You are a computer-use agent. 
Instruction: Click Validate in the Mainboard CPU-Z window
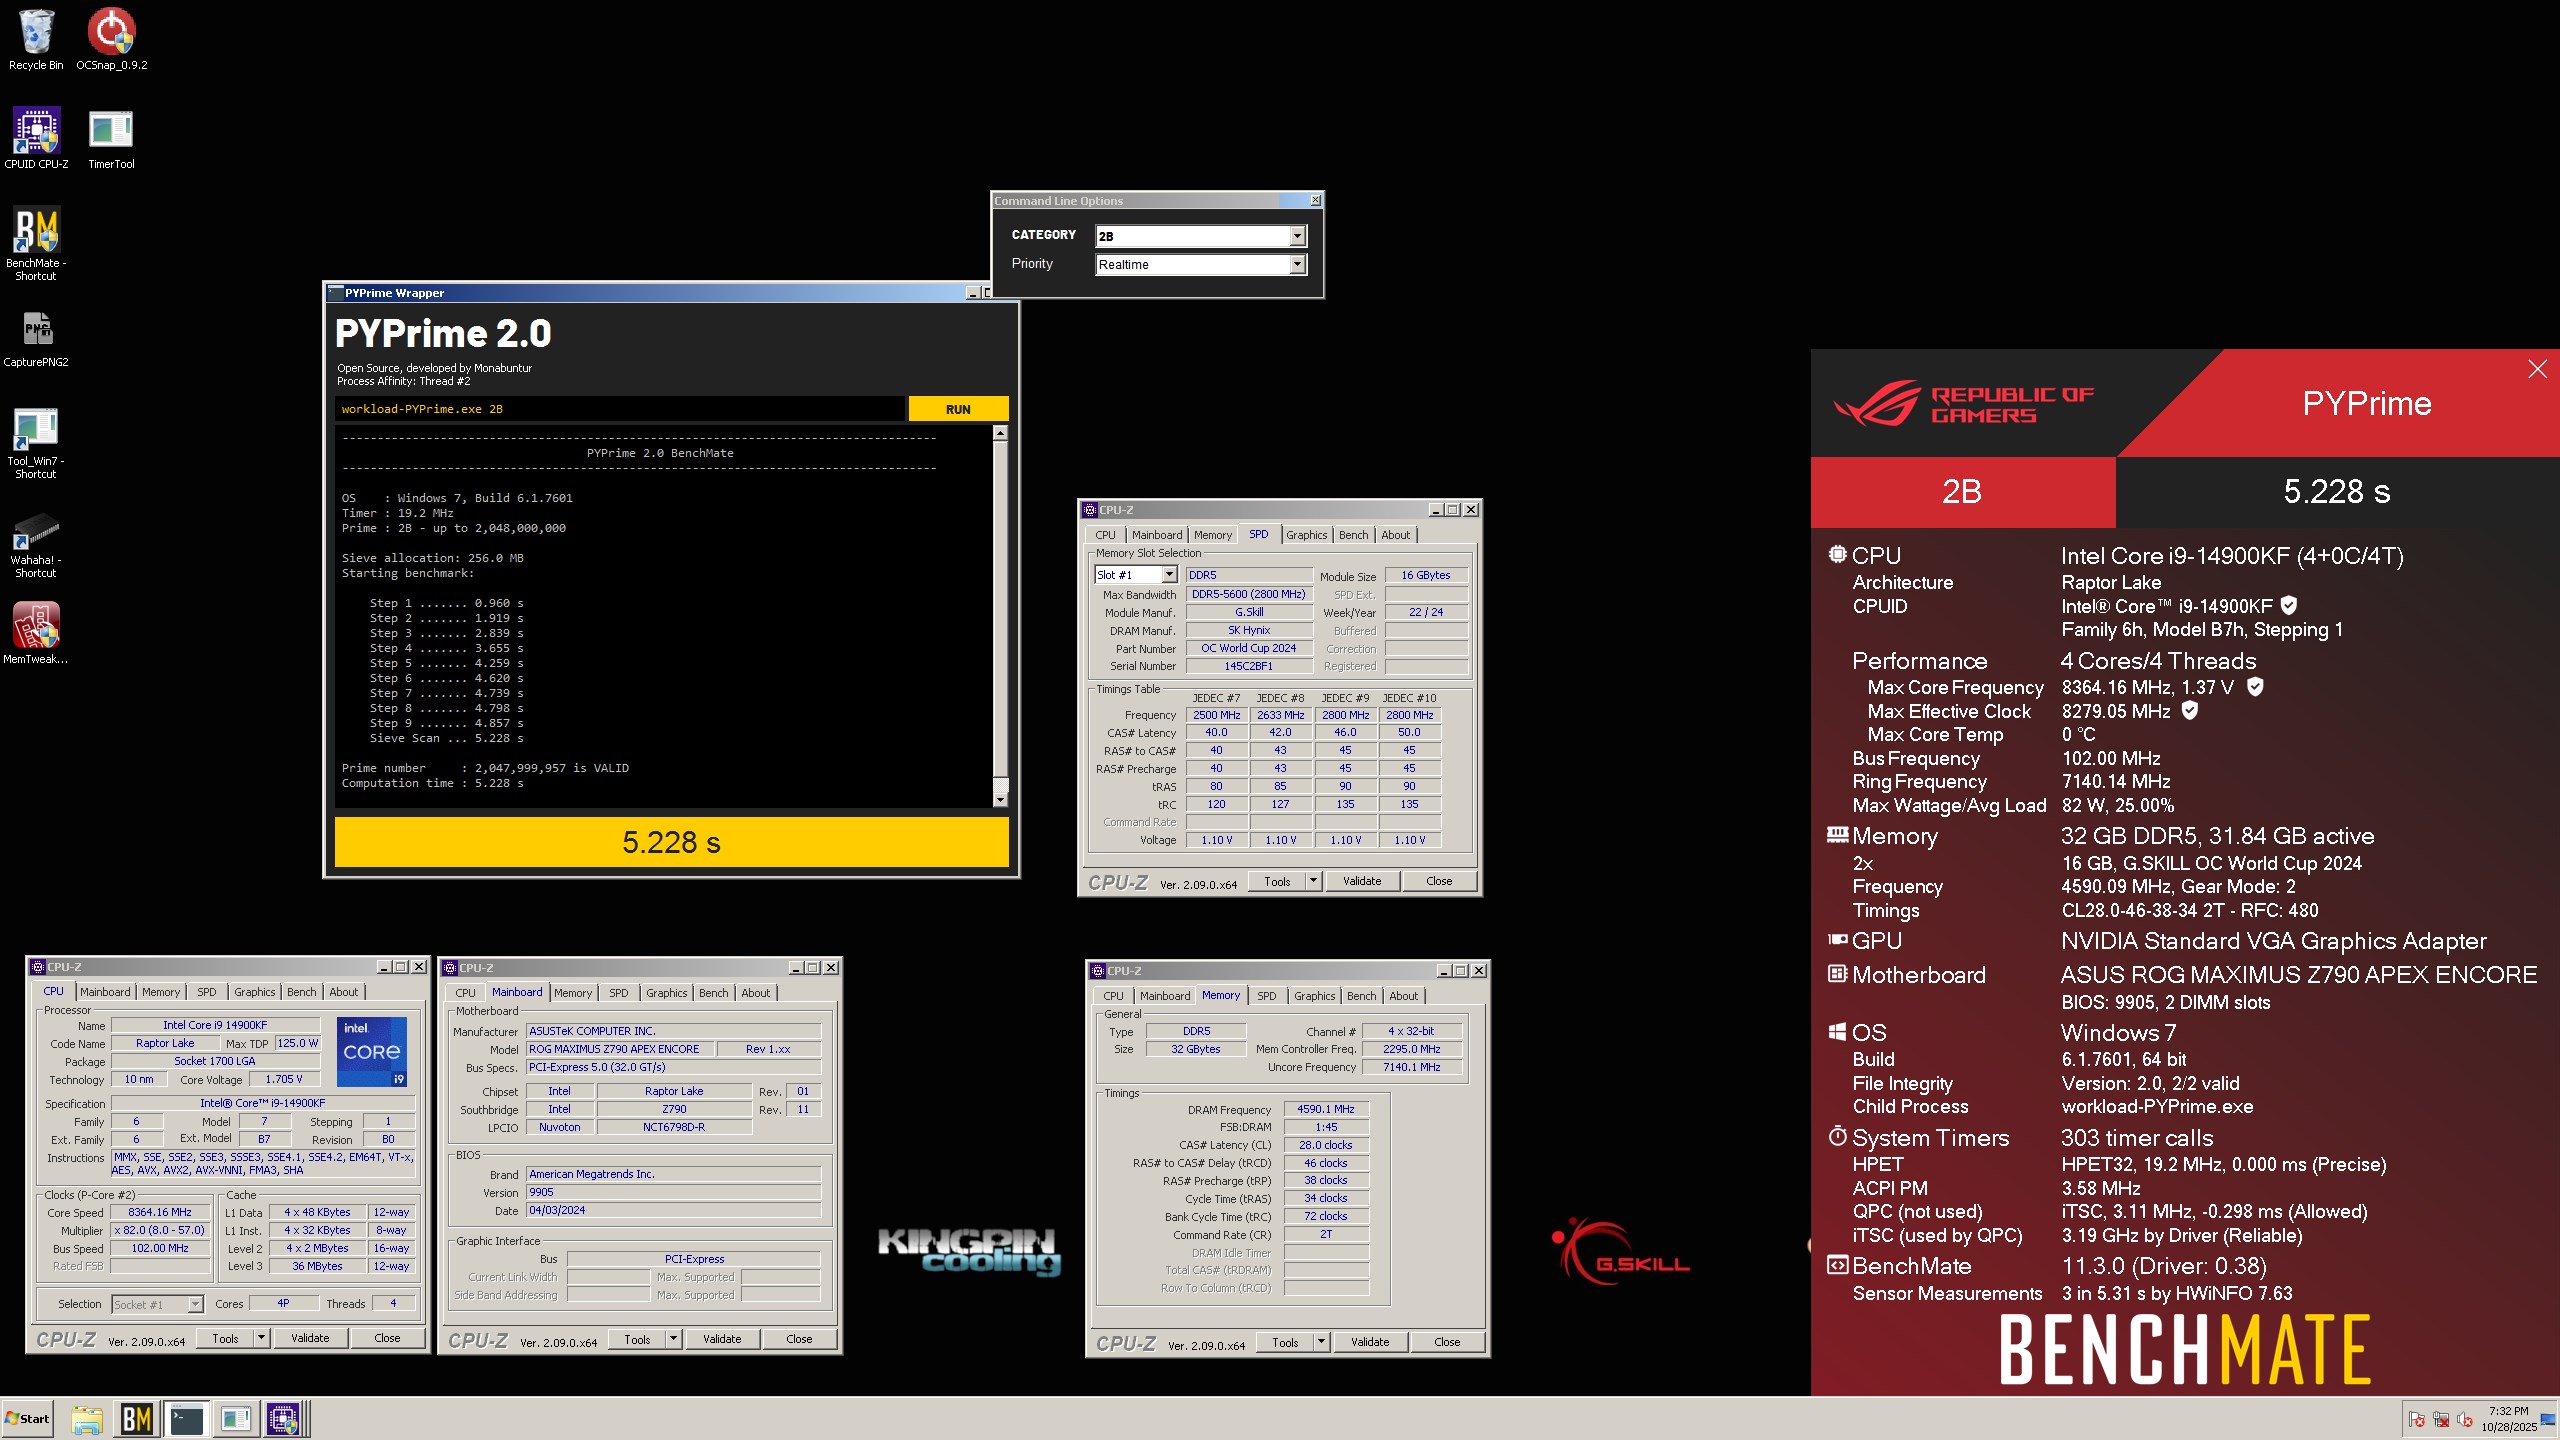pos(722,1339)
